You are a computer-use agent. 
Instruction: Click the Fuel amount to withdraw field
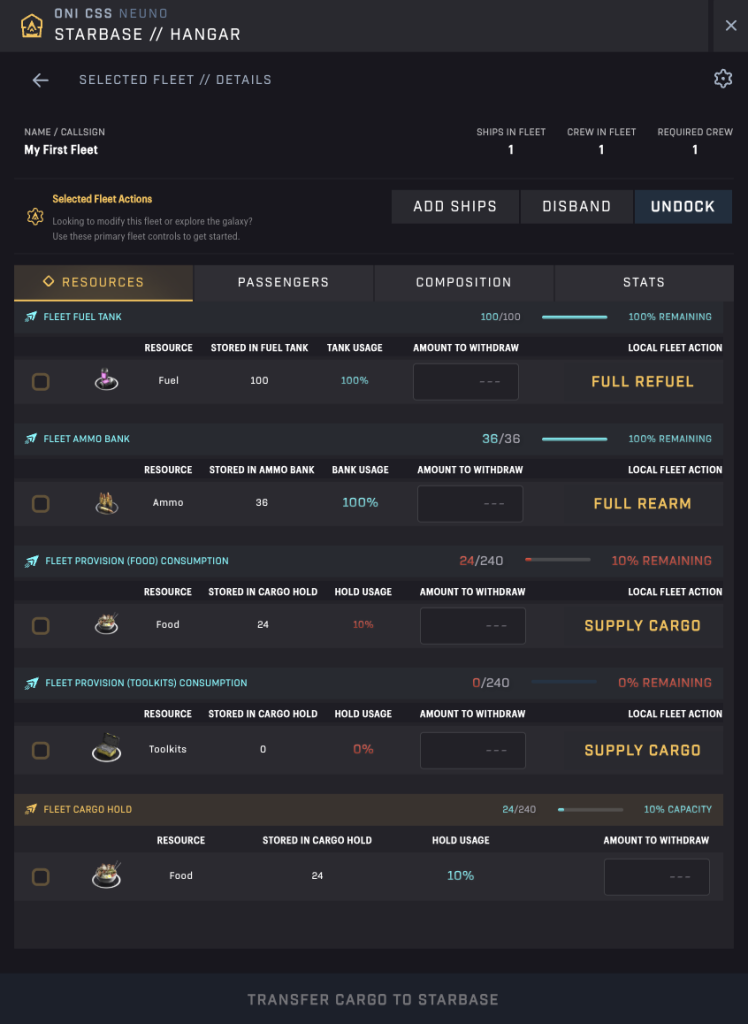click(x=466, y=381)
